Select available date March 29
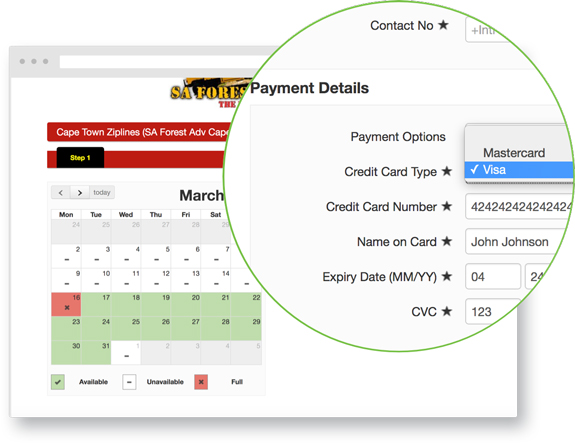This screenshot has height=443, width=575. pos(246,329)
